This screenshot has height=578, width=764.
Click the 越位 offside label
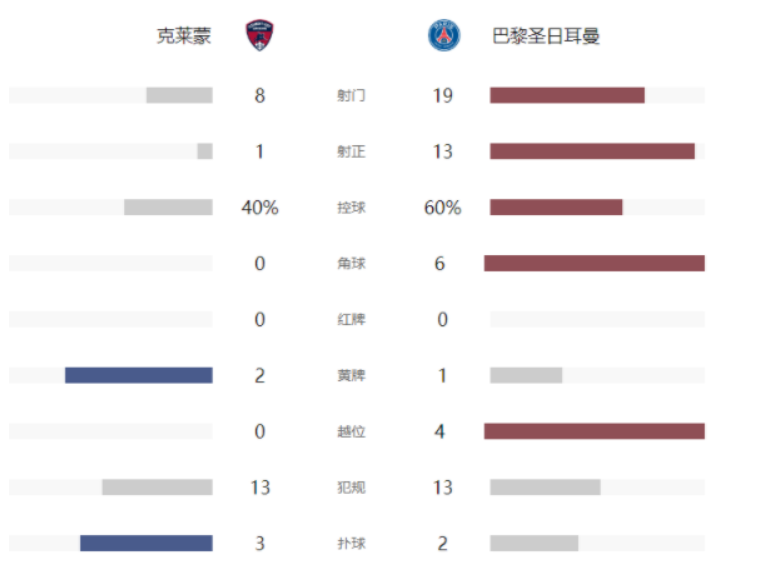[351, 432]
